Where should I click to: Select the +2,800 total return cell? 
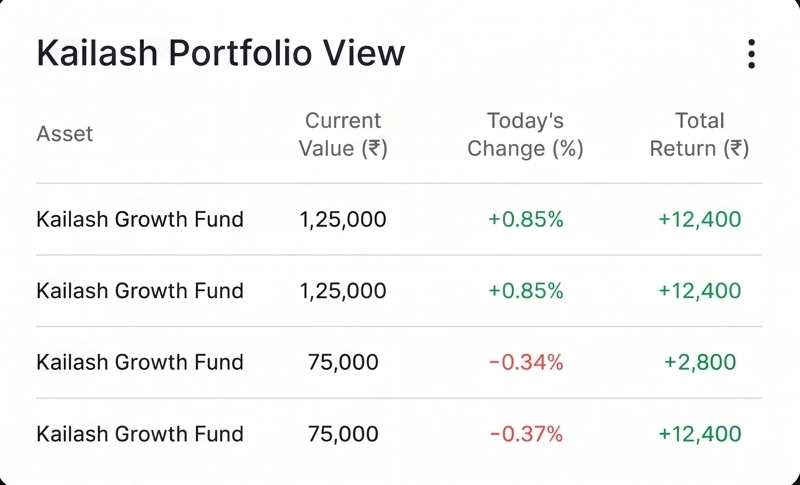(700, 363)
